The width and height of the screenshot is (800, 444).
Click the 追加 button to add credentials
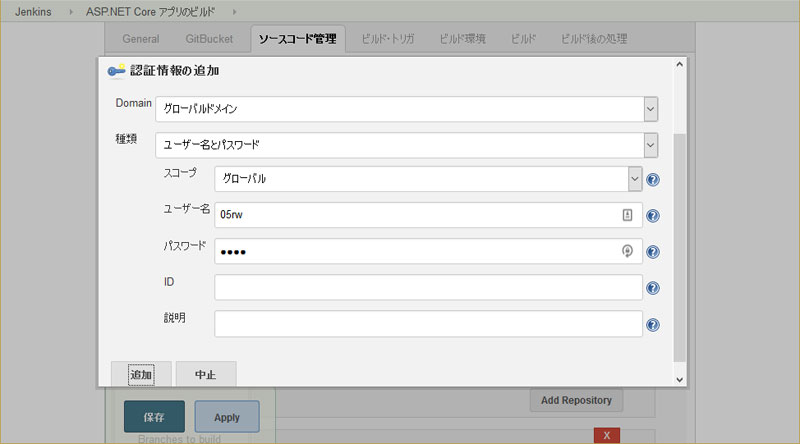pos(141,375)
